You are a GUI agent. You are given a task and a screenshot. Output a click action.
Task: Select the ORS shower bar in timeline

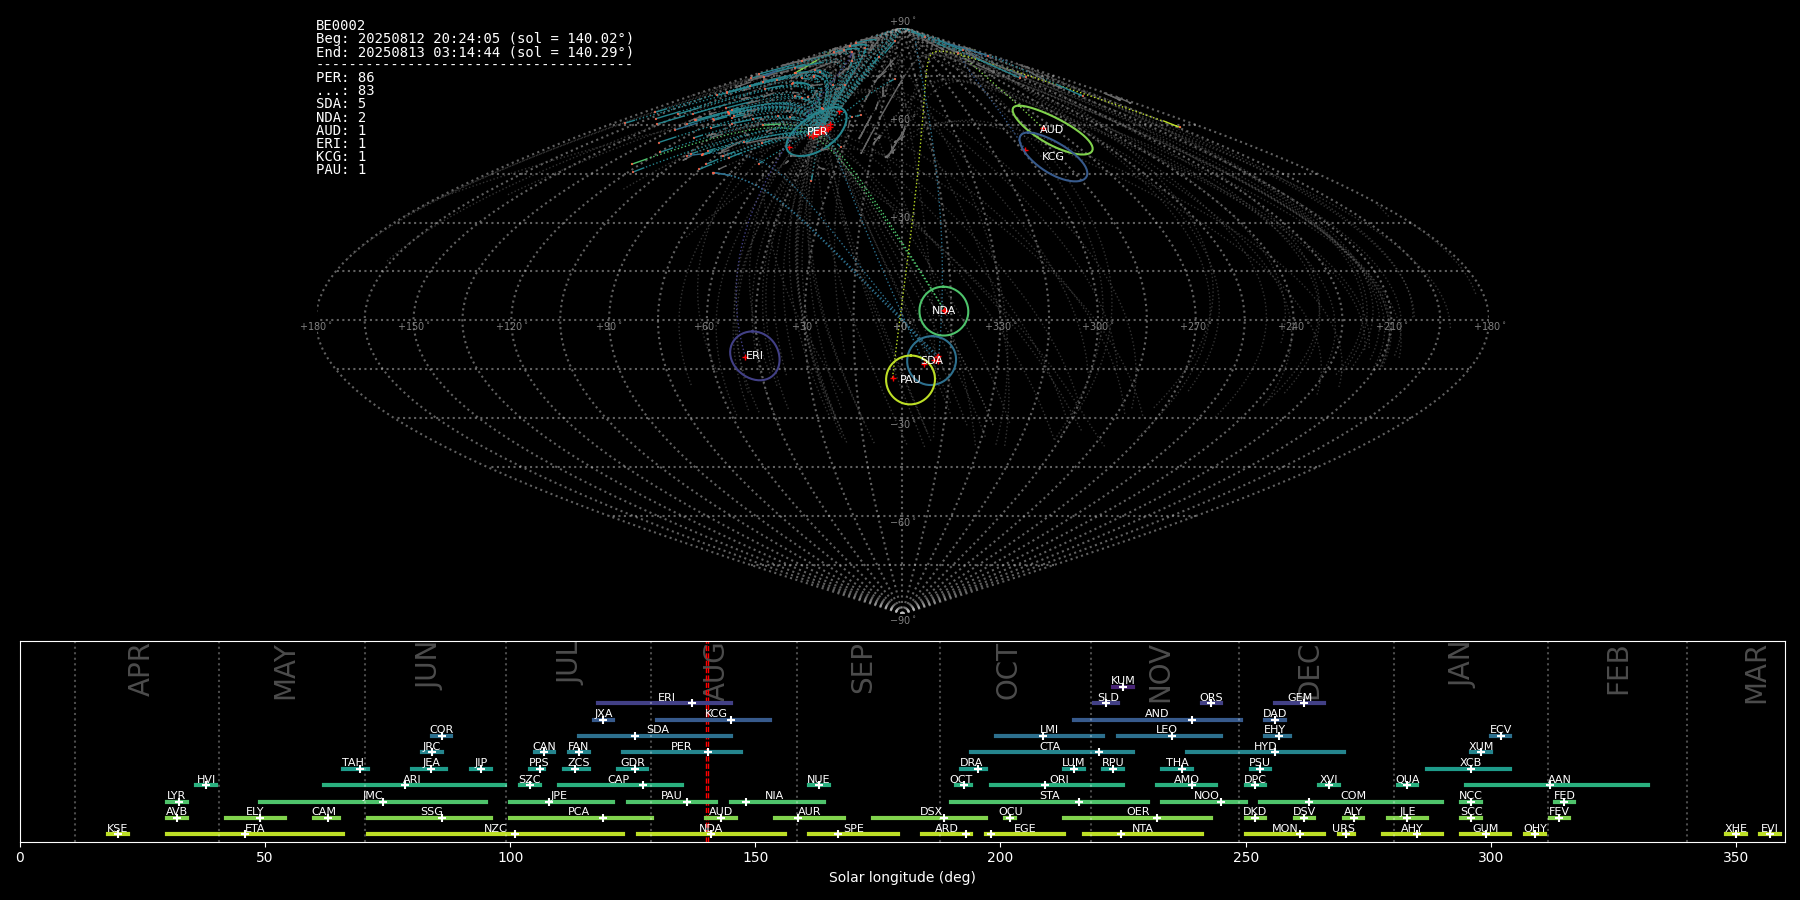pos(1211,703)
